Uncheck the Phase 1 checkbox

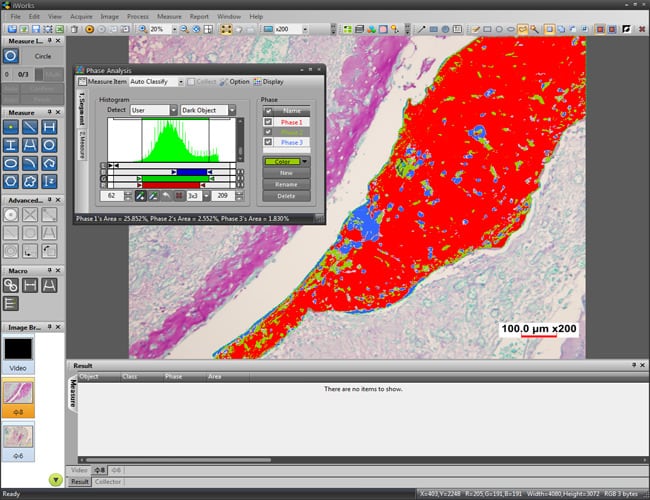tap(266, 121)
